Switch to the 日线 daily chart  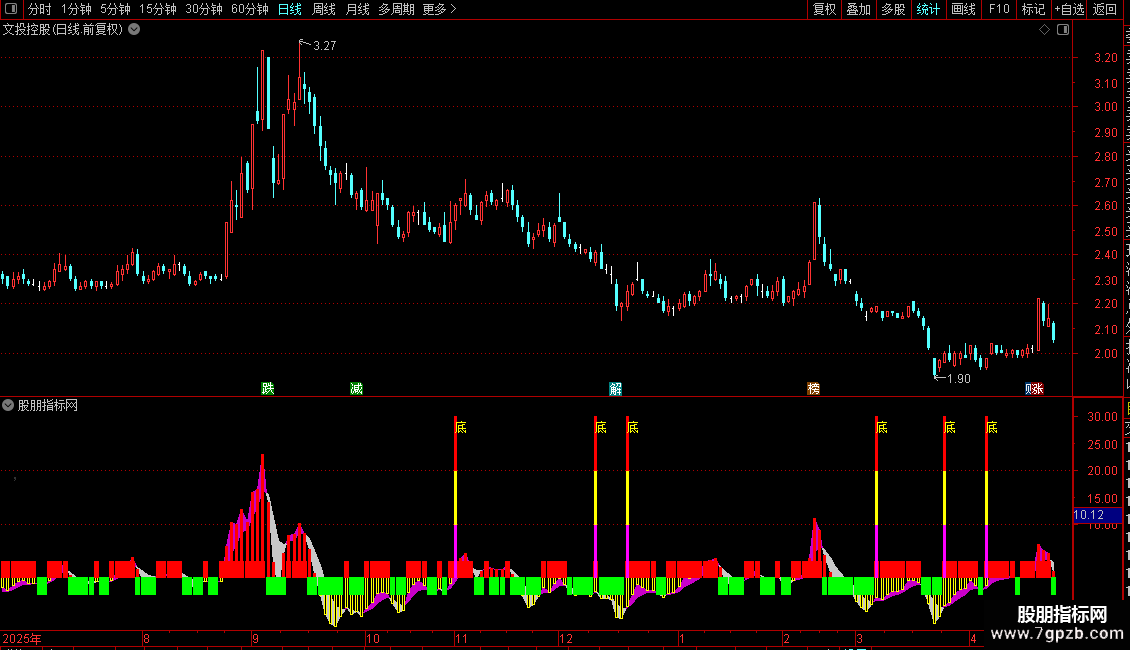[x=290, y=9]
